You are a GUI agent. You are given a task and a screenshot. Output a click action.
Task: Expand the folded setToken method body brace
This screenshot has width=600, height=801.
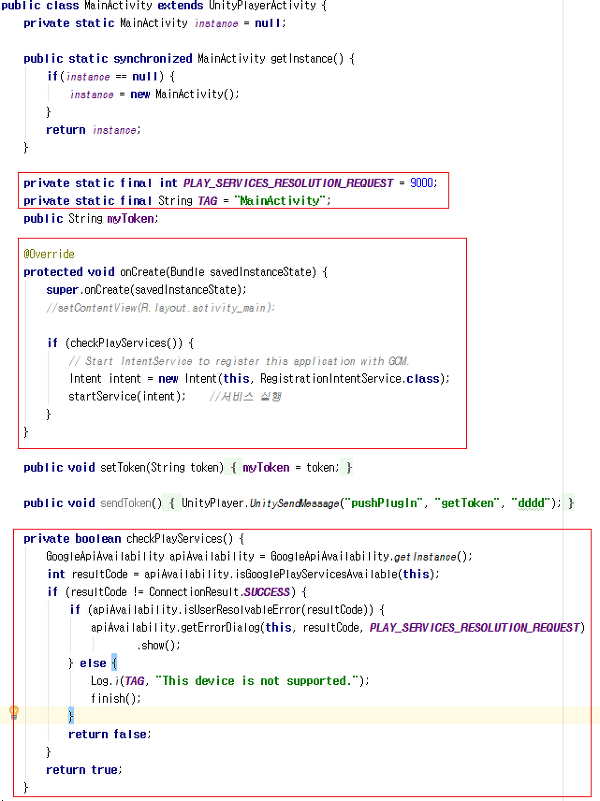click(234, 467)
